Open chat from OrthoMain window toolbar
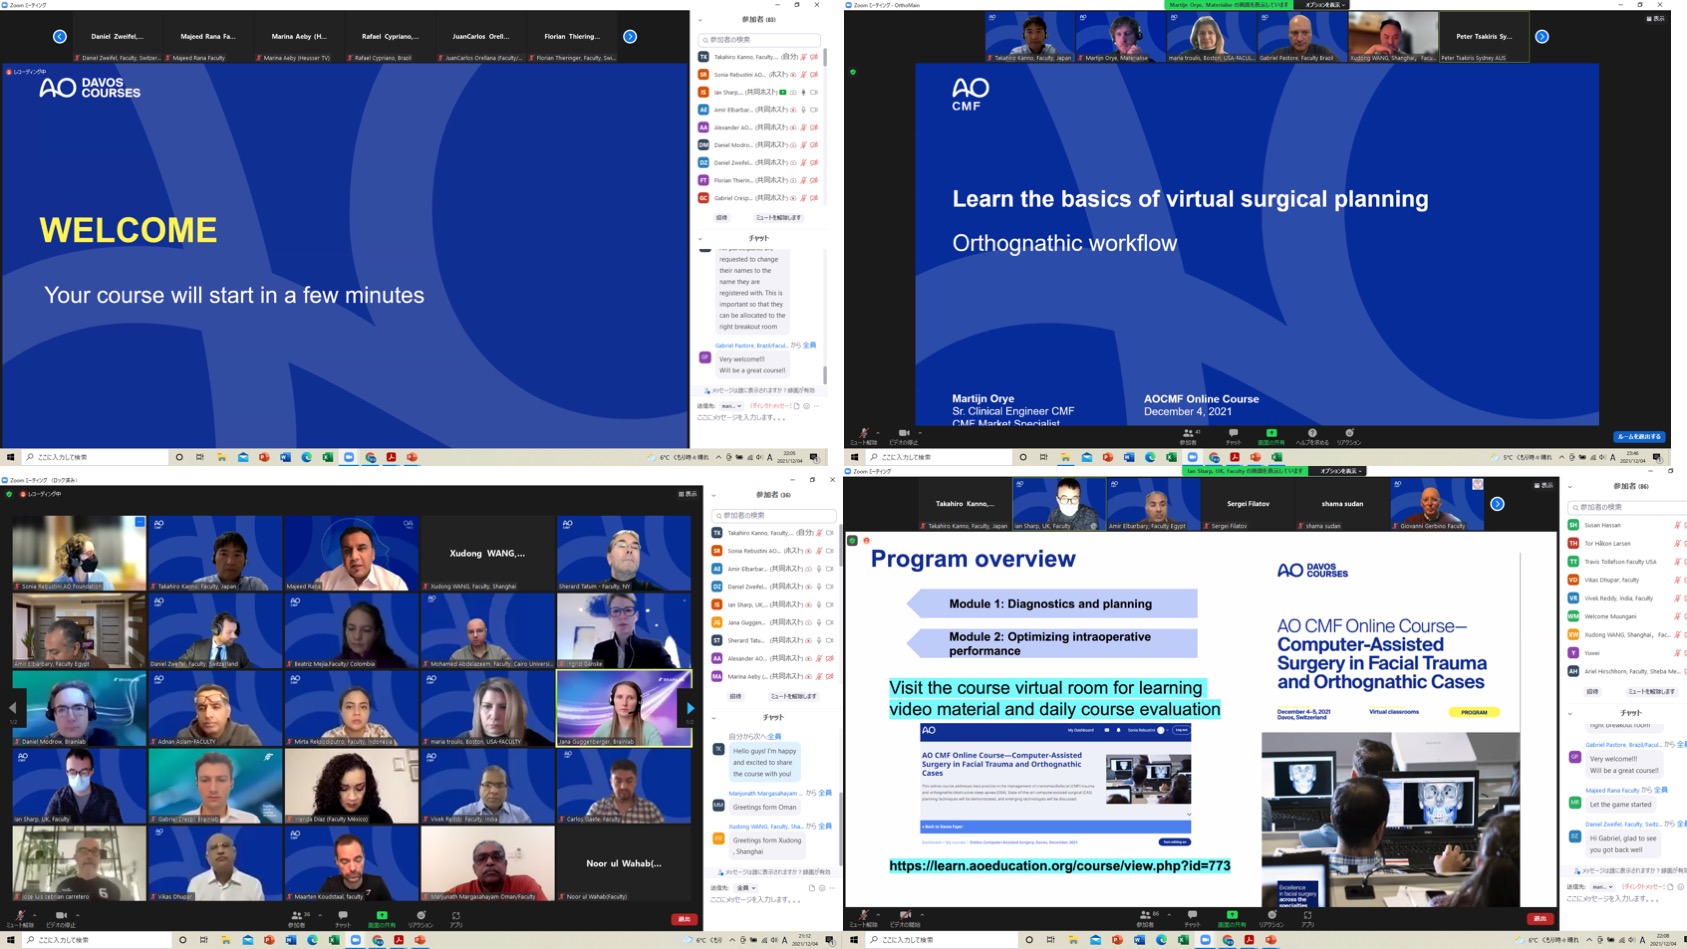1687x949 pixels. (x=1233, y=436)
